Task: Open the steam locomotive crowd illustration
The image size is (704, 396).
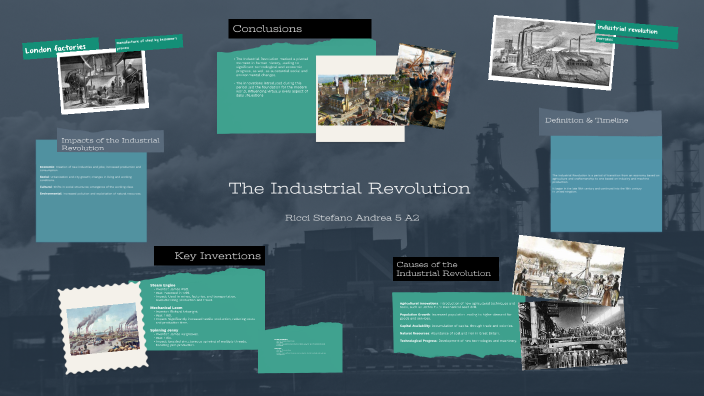Action: [x=568, y=269]
